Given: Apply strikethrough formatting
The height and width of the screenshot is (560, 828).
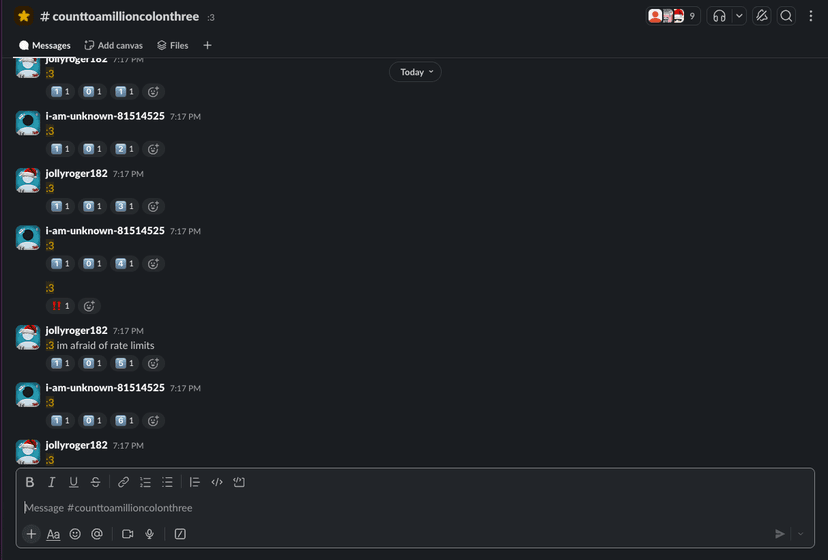Looking at the screenshot, I should [x=96, y=482].
